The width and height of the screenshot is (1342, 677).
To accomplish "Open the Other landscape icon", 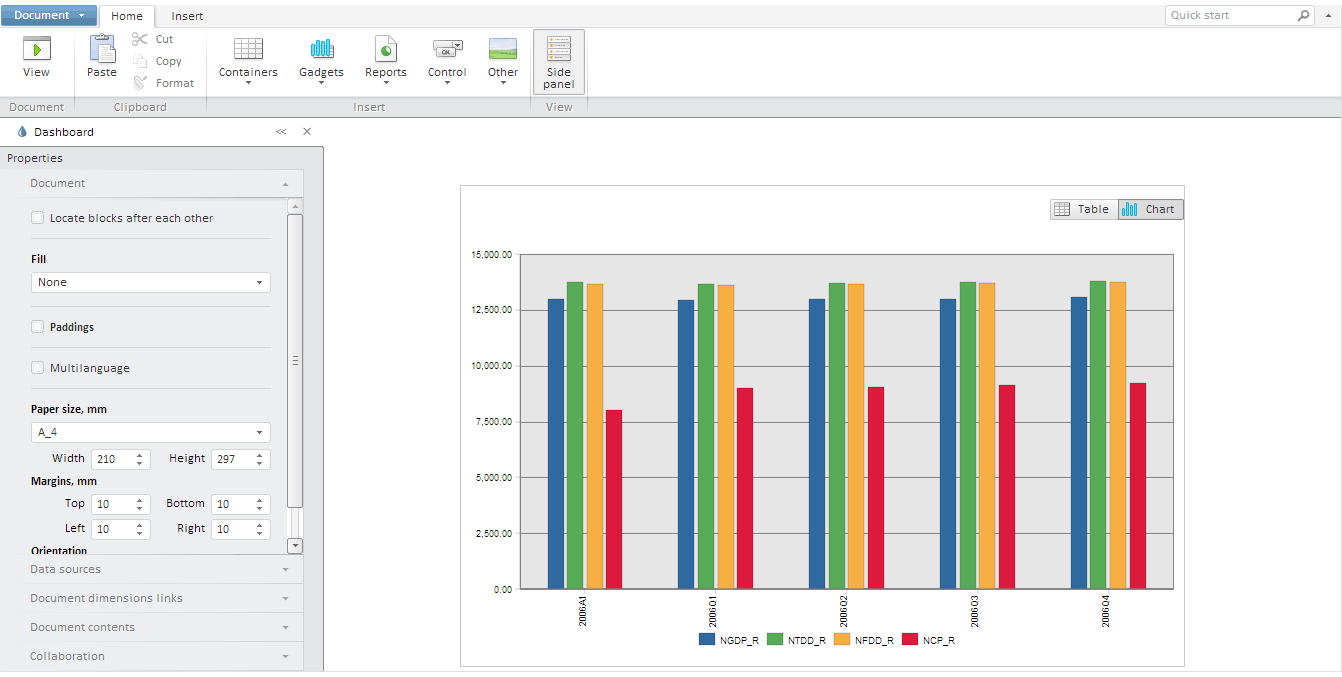I will (x=502, y=48).
